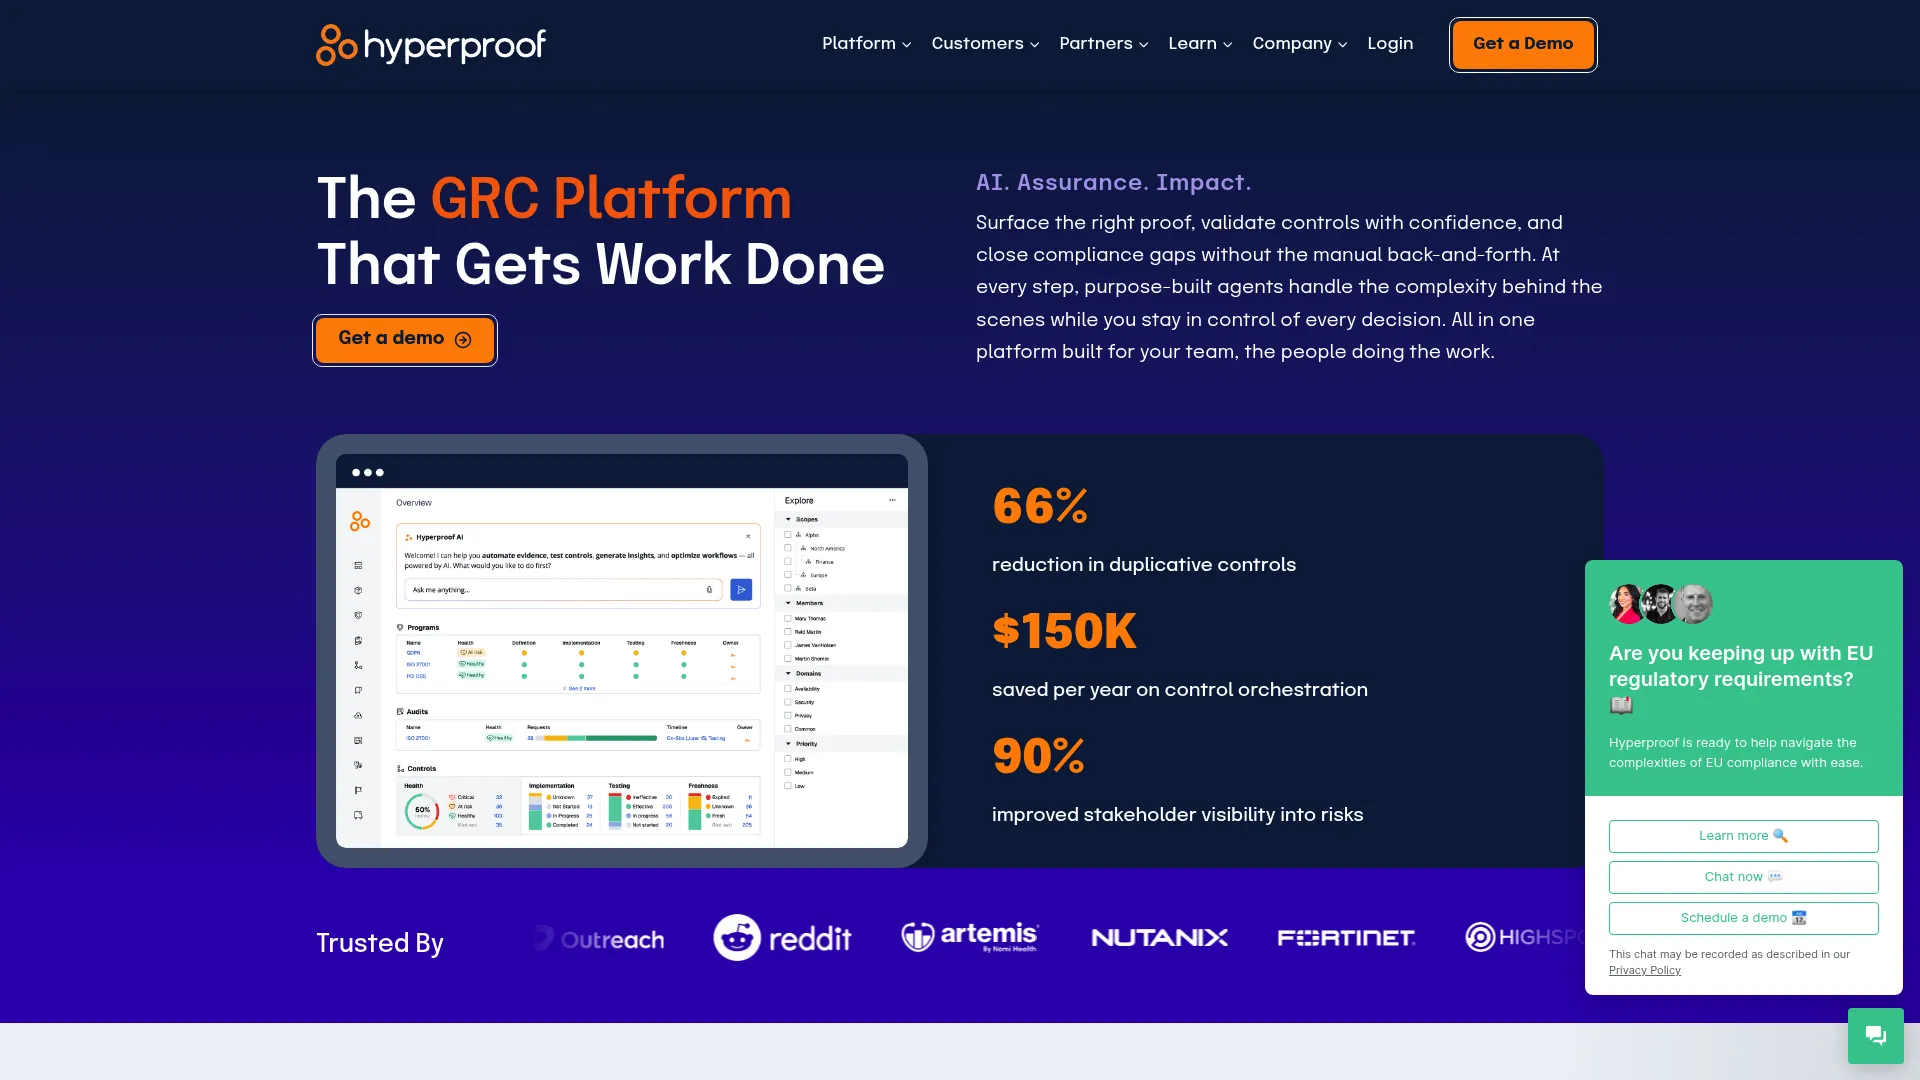Check the Beta scope checkbox
The image size is (1920, 1080).
[x=788, y=589]
